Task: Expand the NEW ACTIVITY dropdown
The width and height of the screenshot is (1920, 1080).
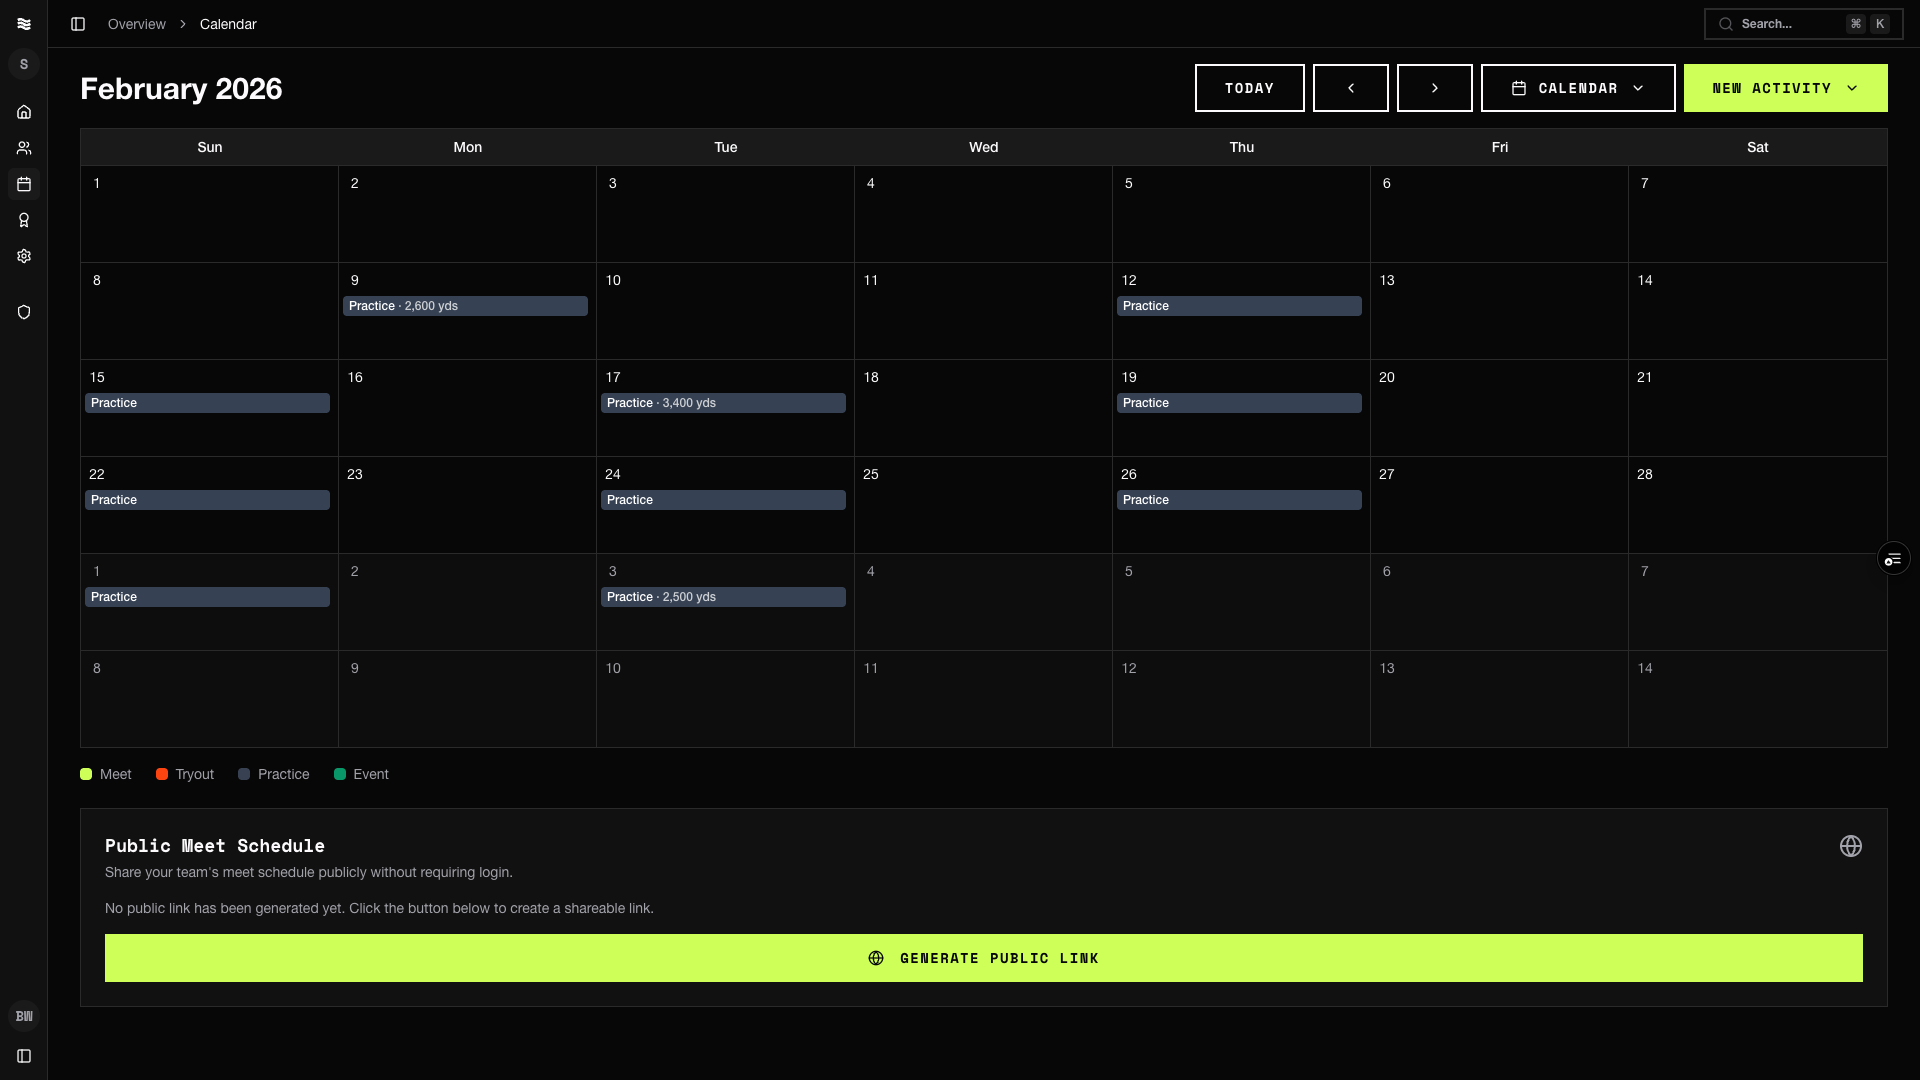Action: click(x=1786, y=88)
